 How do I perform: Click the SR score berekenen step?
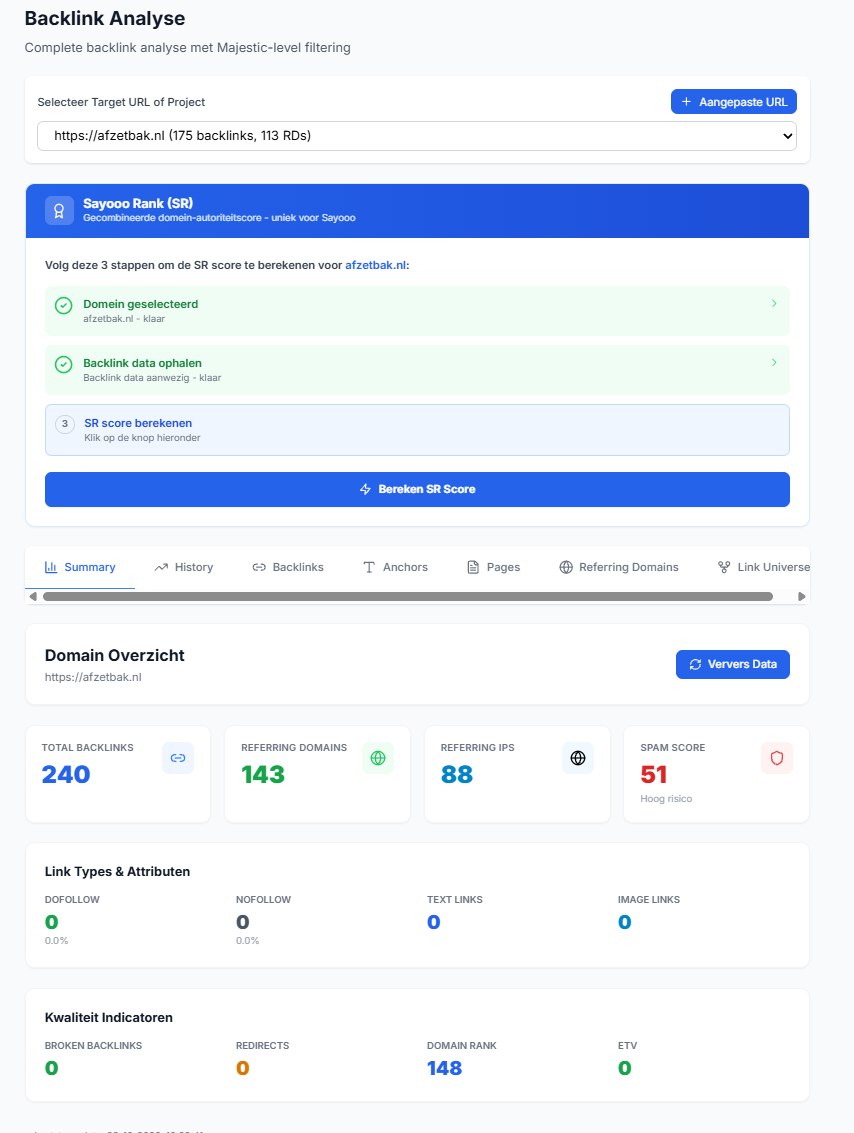click(417, 430)
